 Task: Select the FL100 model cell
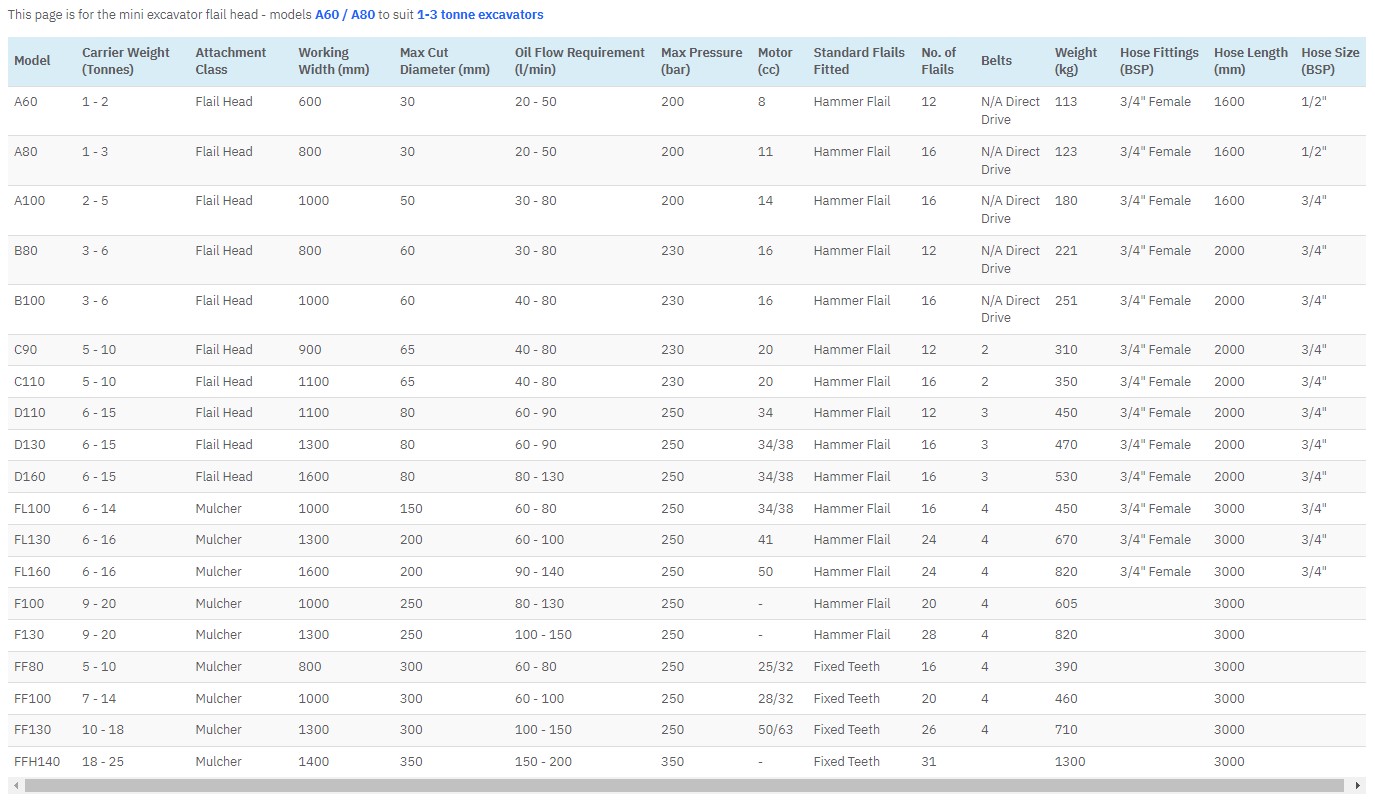[32, 509]
